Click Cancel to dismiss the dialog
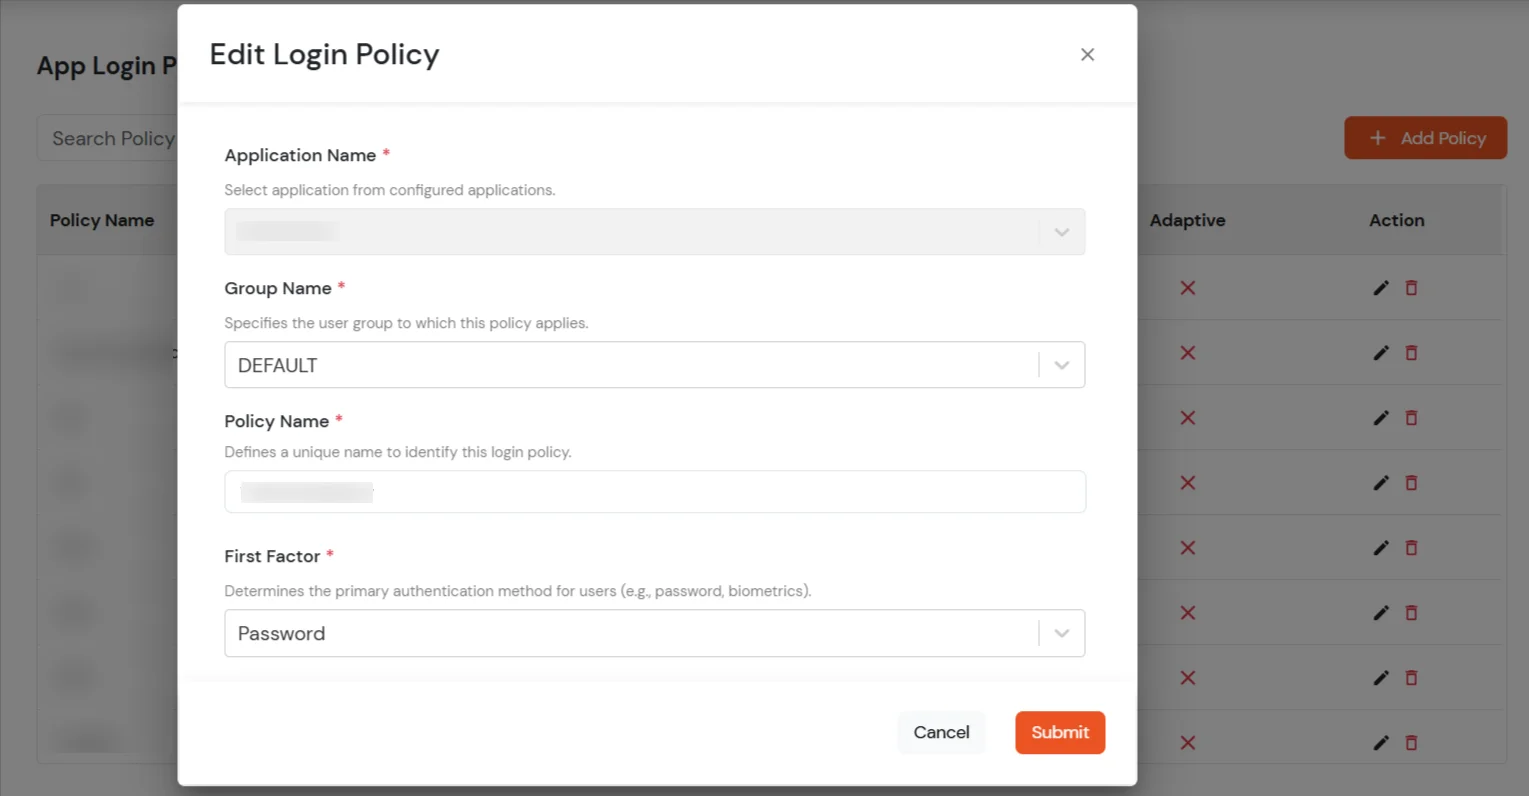The image size is (1529, 796). click(x=940, y=732)
